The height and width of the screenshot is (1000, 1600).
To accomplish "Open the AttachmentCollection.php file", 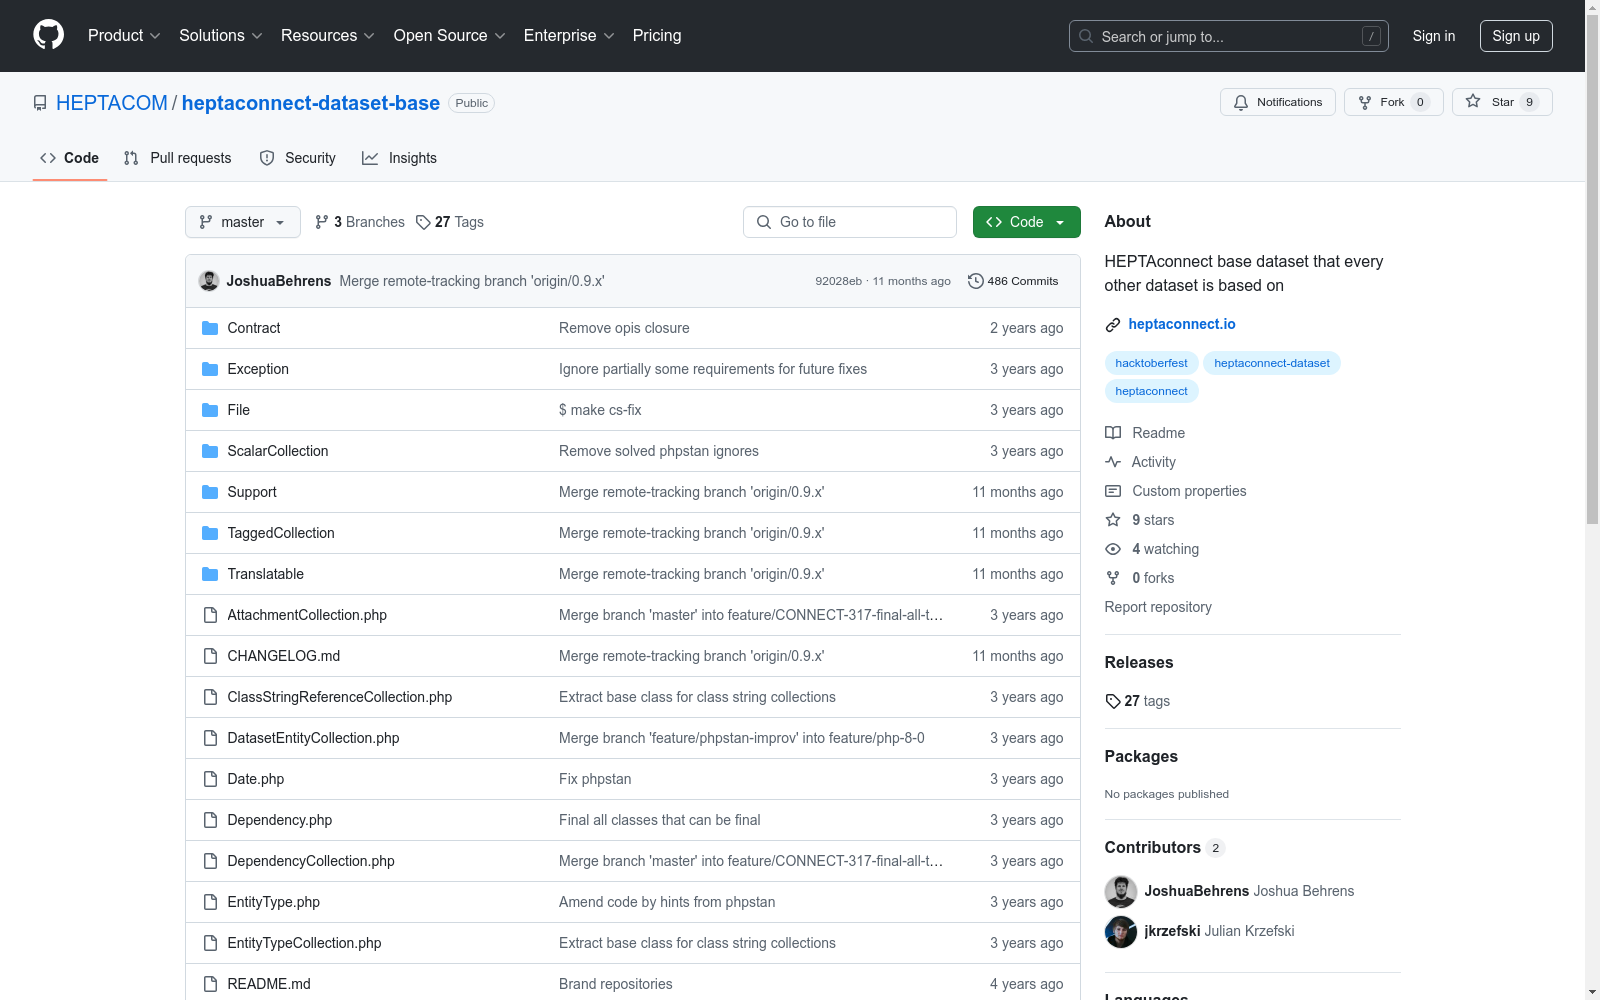I will click(307, 615).
